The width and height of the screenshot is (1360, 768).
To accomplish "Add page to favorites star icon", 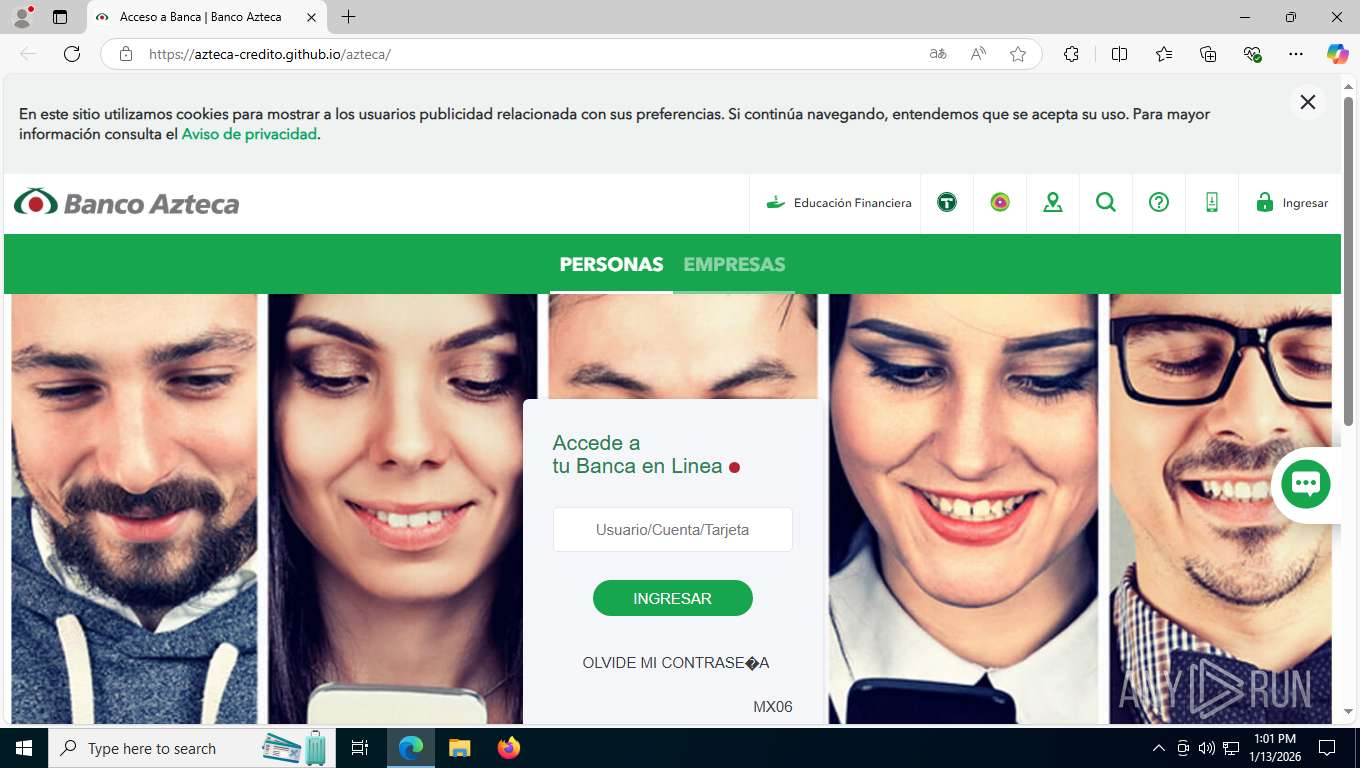I will tap(1018, 54).
